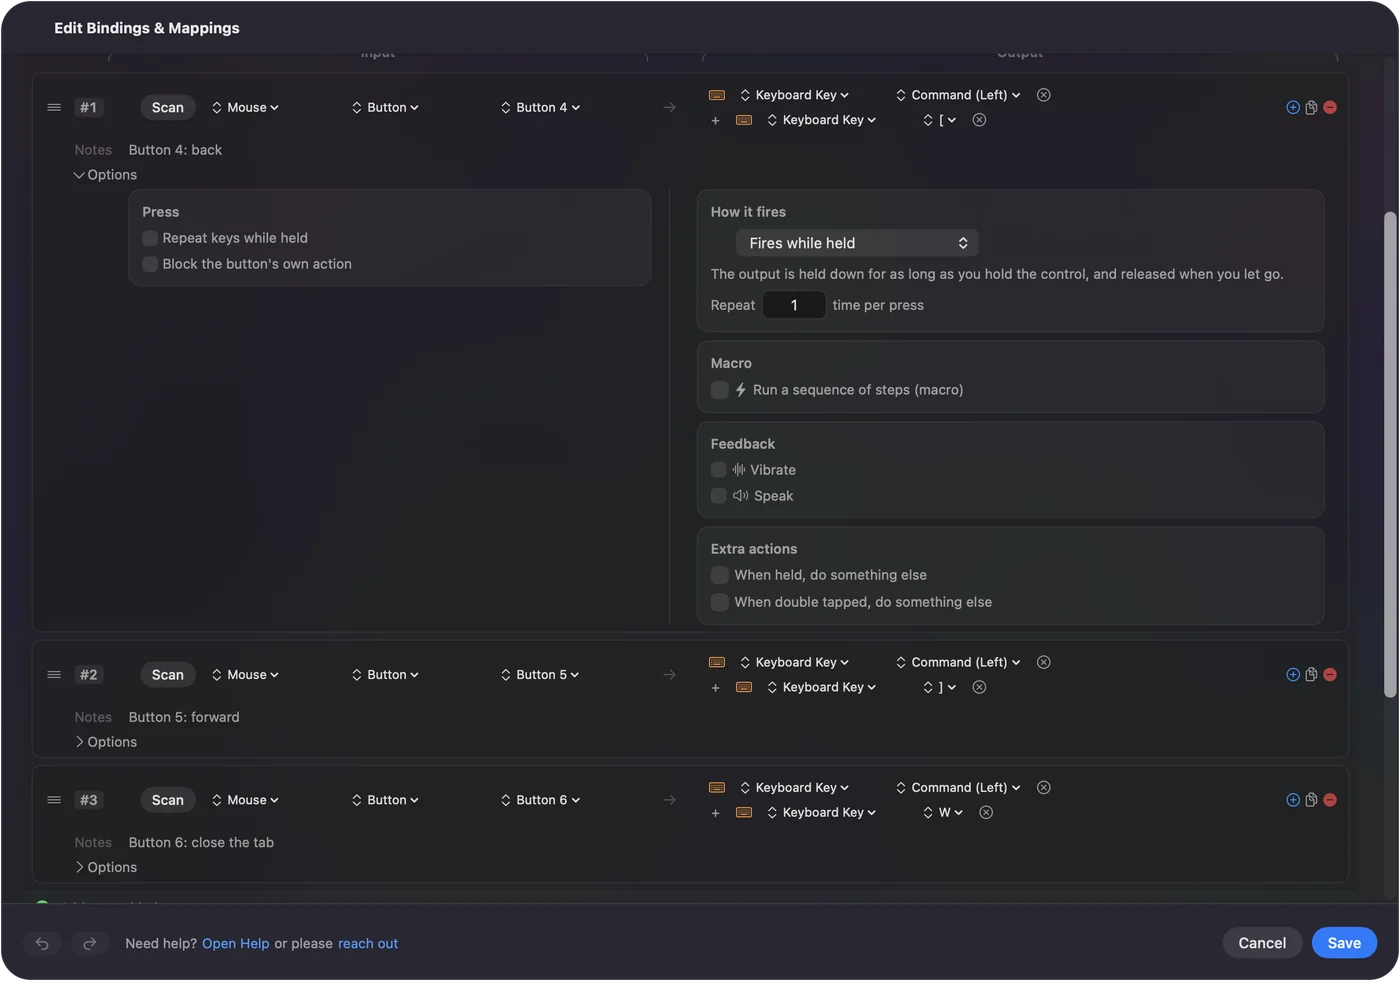Save the bindings
Viewport: 1400px width, 981px height.
pos(1344,943)
